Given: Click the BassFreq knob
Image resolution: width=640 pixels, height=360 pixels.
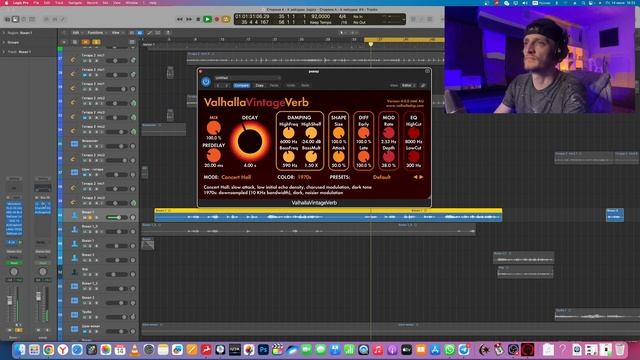Looking at the screenshot, I should point(289,157).
